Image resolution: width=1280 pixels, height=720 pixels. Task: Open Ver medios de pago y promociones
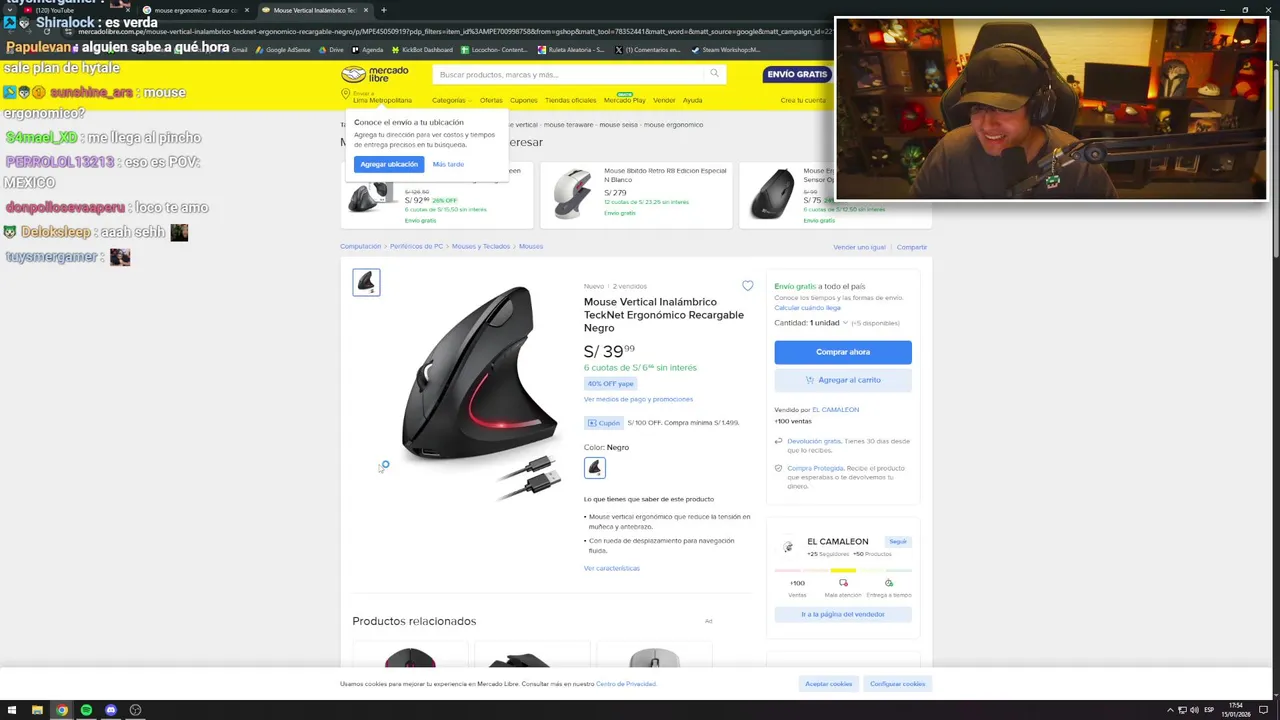pos(638,399)
